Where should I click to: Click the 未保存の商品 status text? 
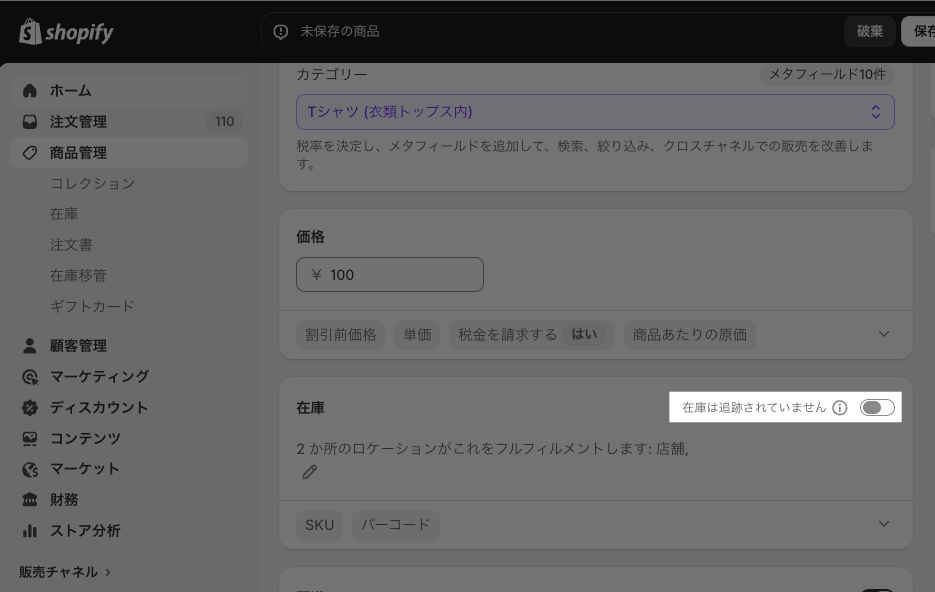(340, 32)
